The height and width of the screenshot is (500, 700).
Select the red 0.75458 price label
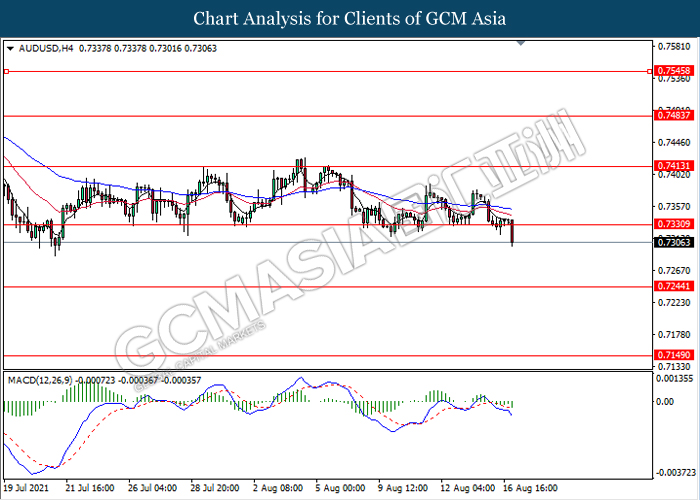[670, 71]
